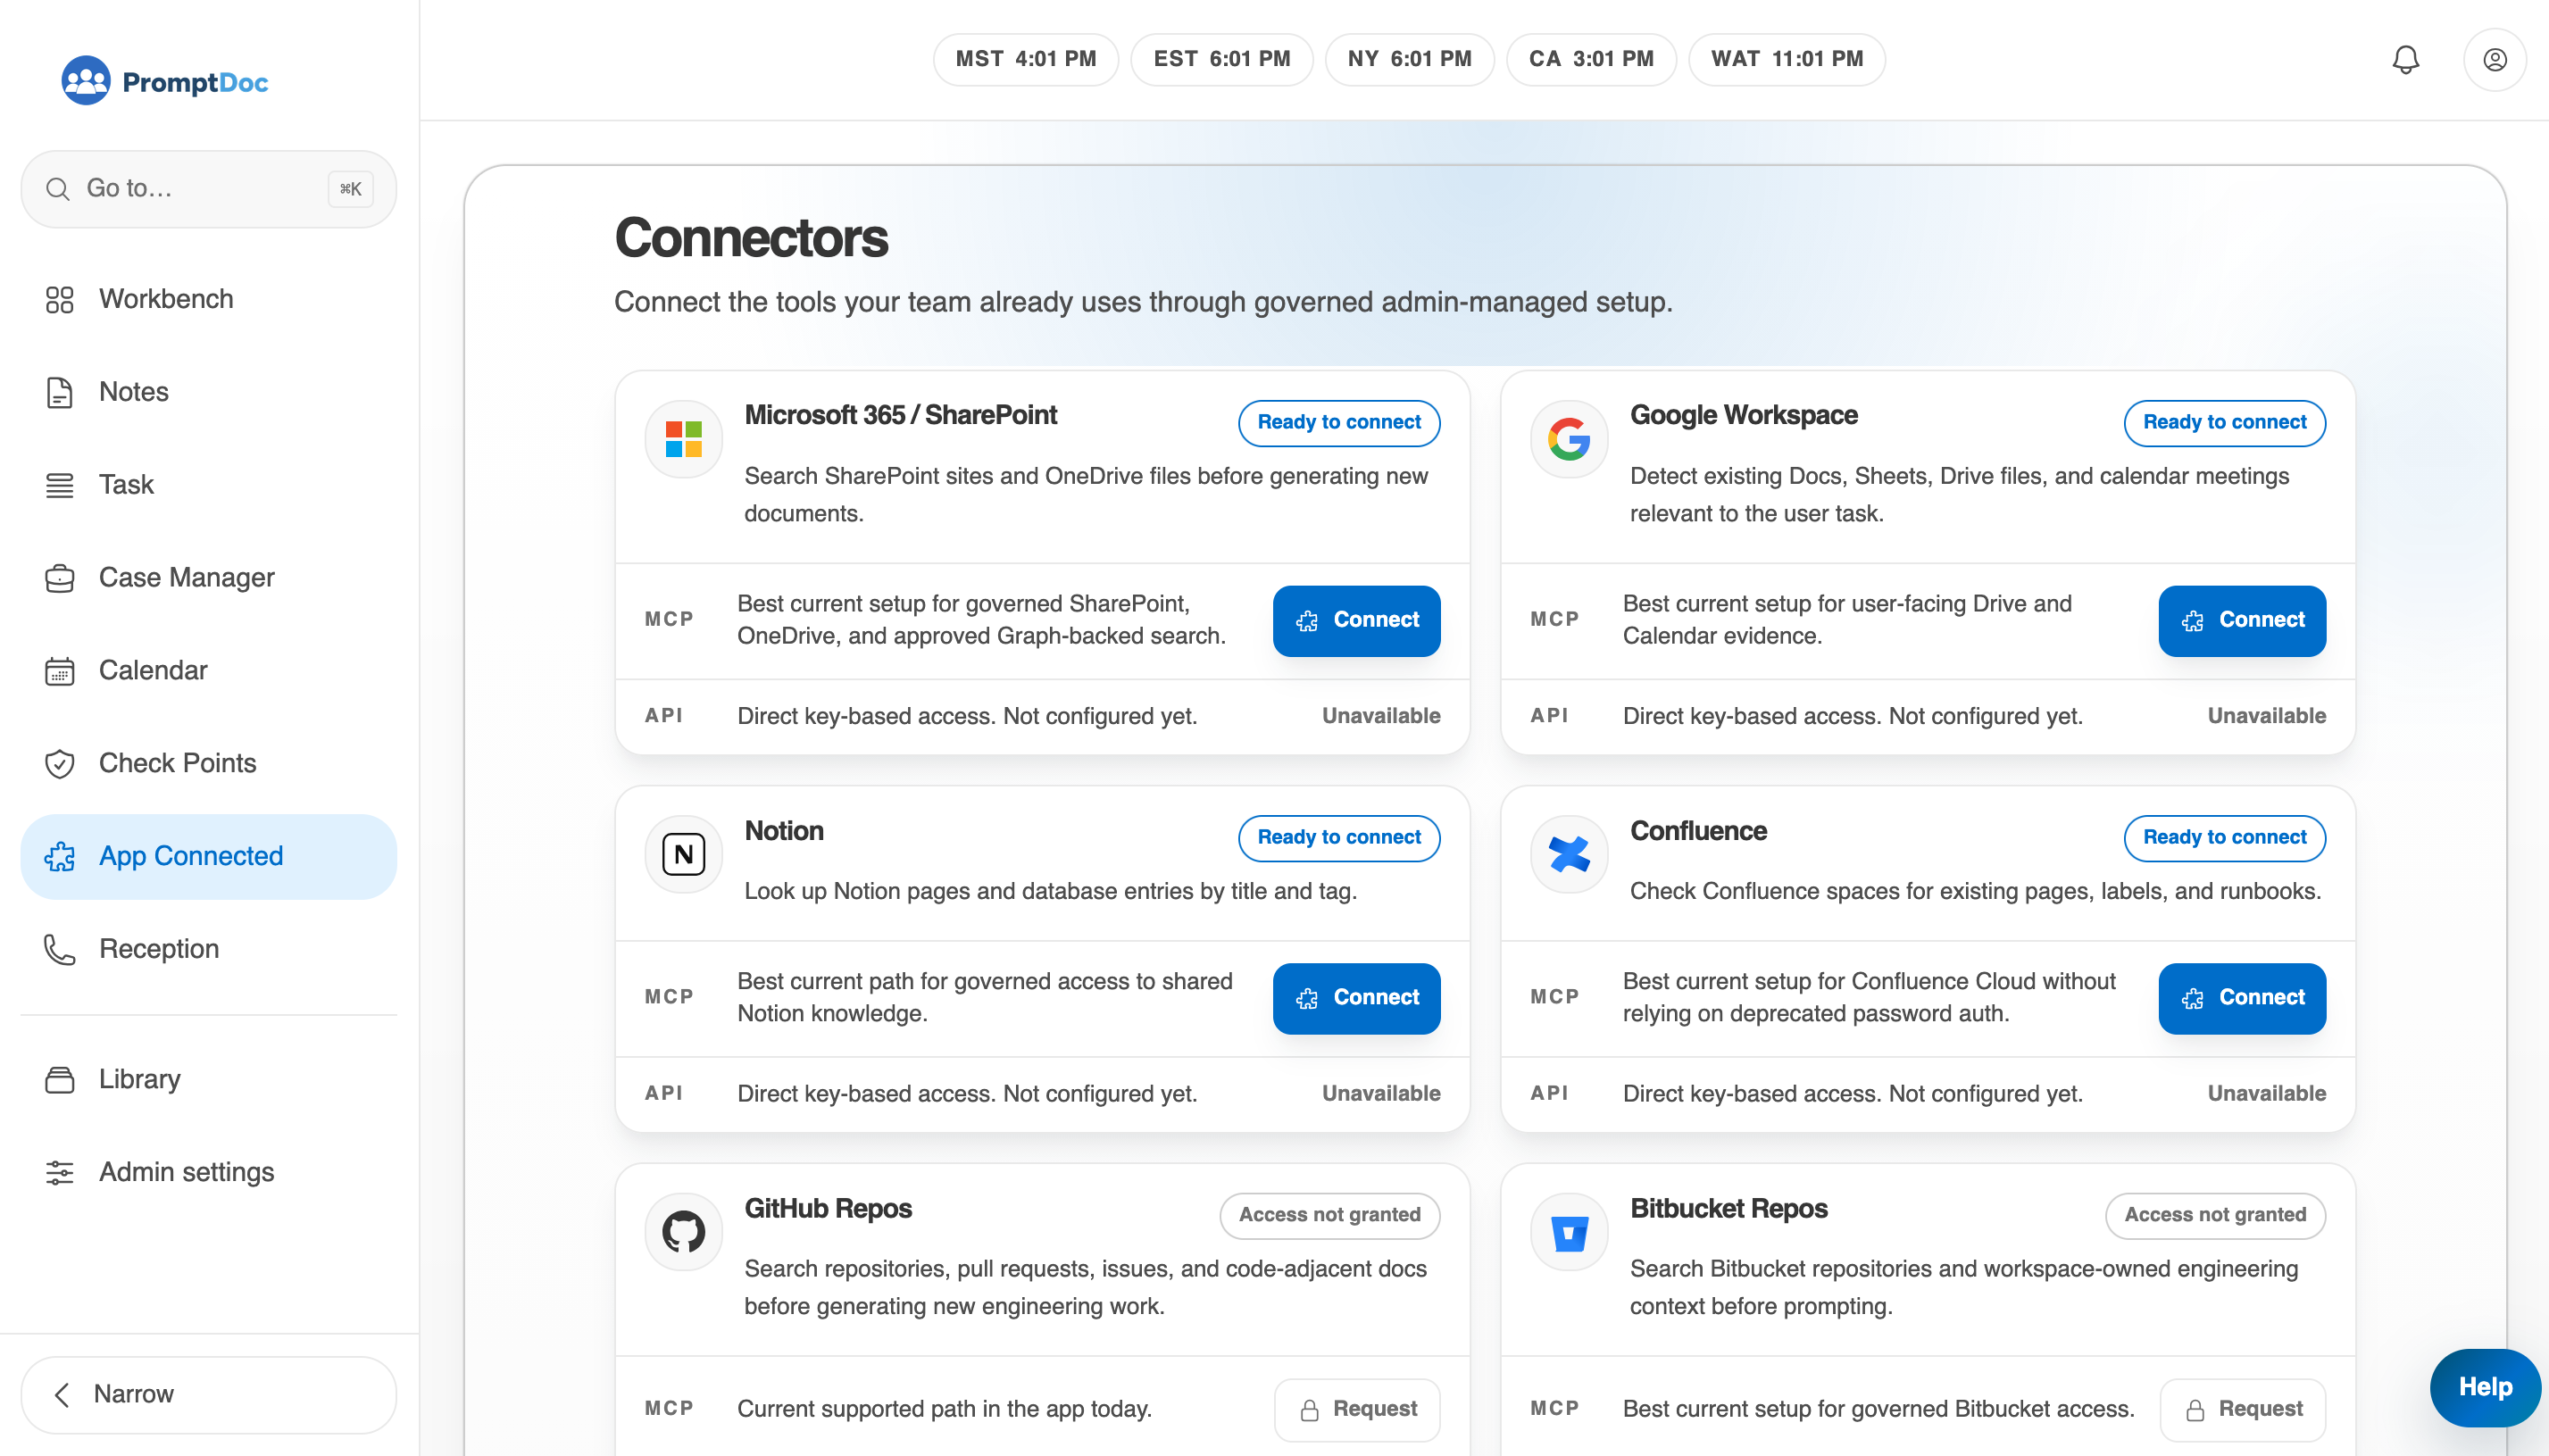The width and height of the screenshot is (2549, 1456).
Task: Click the Reception phone icon
Action: point(60,949)
